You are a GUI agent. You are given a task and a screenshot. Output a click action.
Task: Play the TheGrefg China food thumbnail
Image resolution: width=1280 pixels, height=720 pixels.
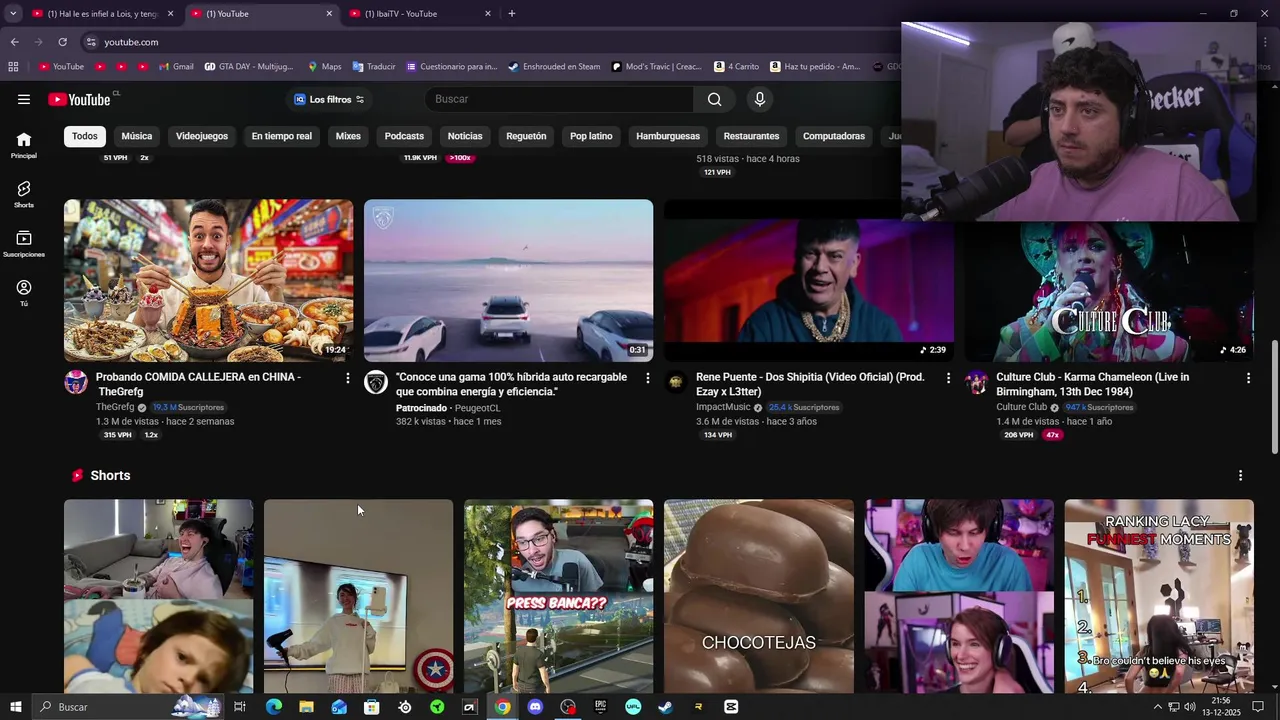point(208,280)
